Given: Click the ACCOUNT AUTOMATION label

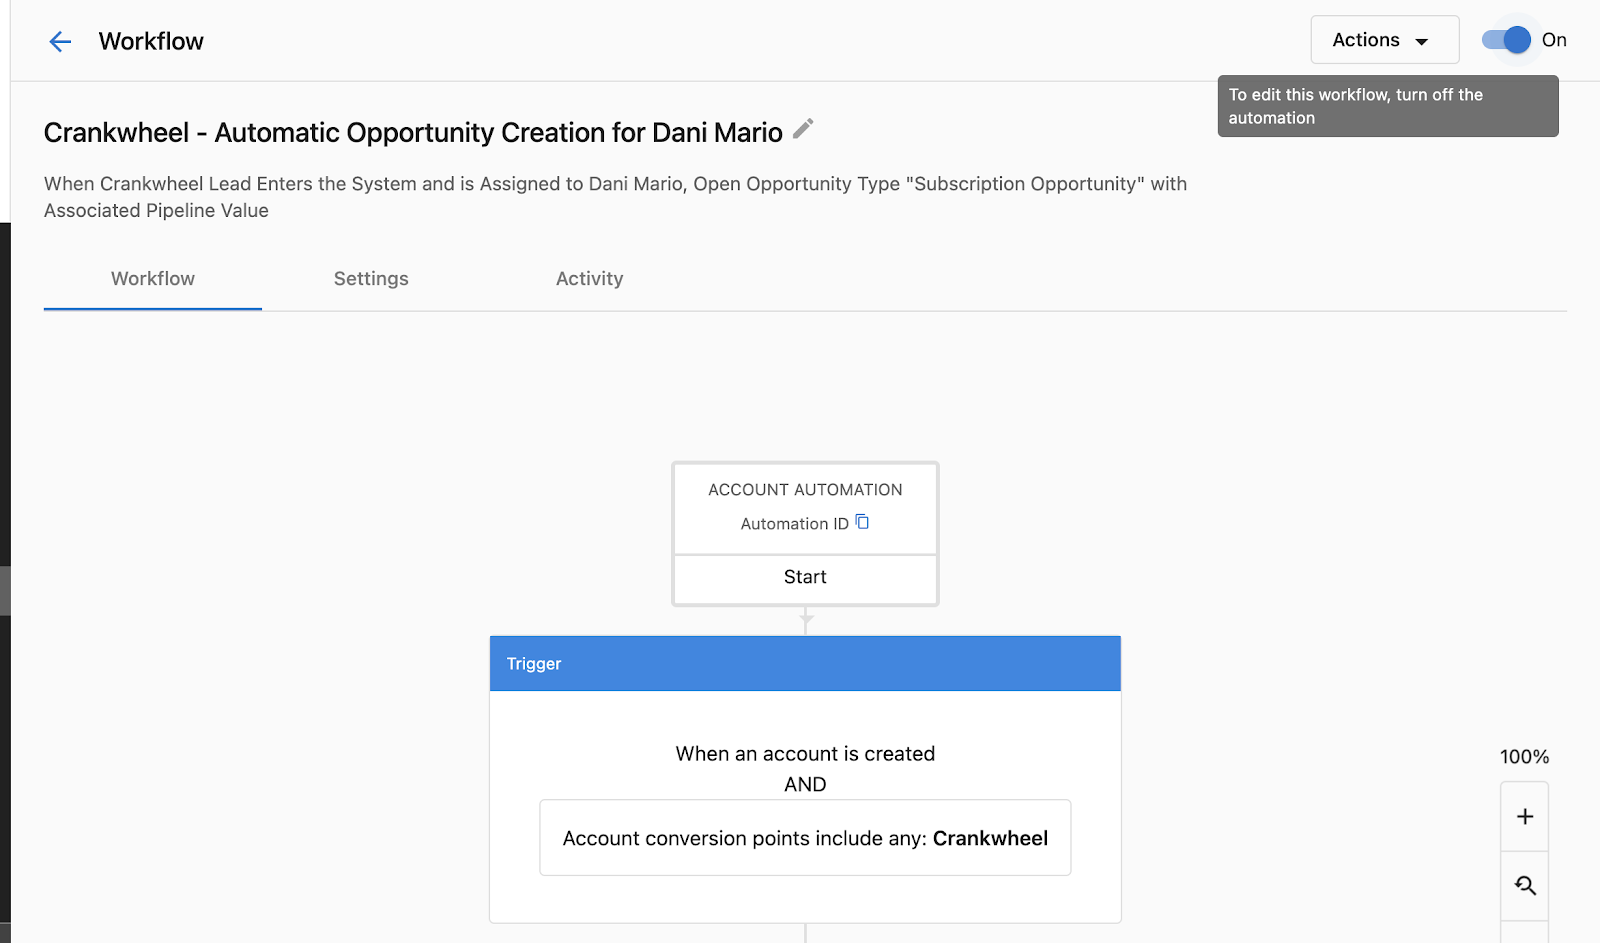Looking at the screenshot, I should (805, 490).
